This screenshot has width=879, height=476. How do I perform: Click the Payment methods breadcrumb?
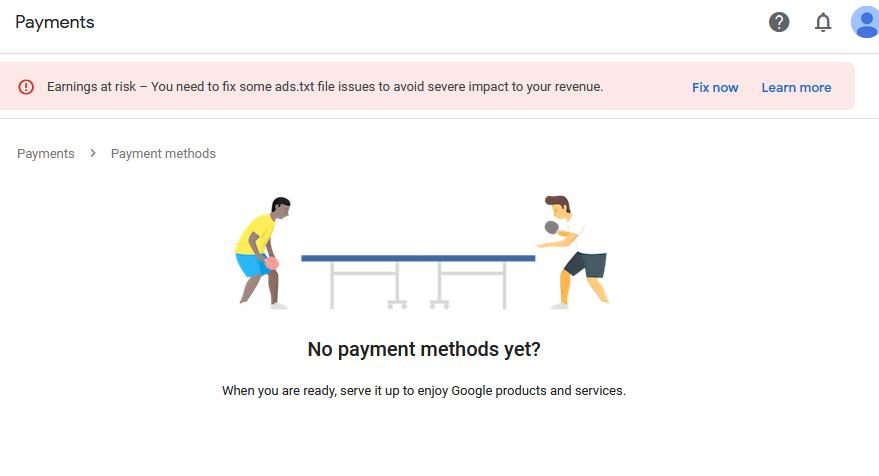tap(163, 154)
